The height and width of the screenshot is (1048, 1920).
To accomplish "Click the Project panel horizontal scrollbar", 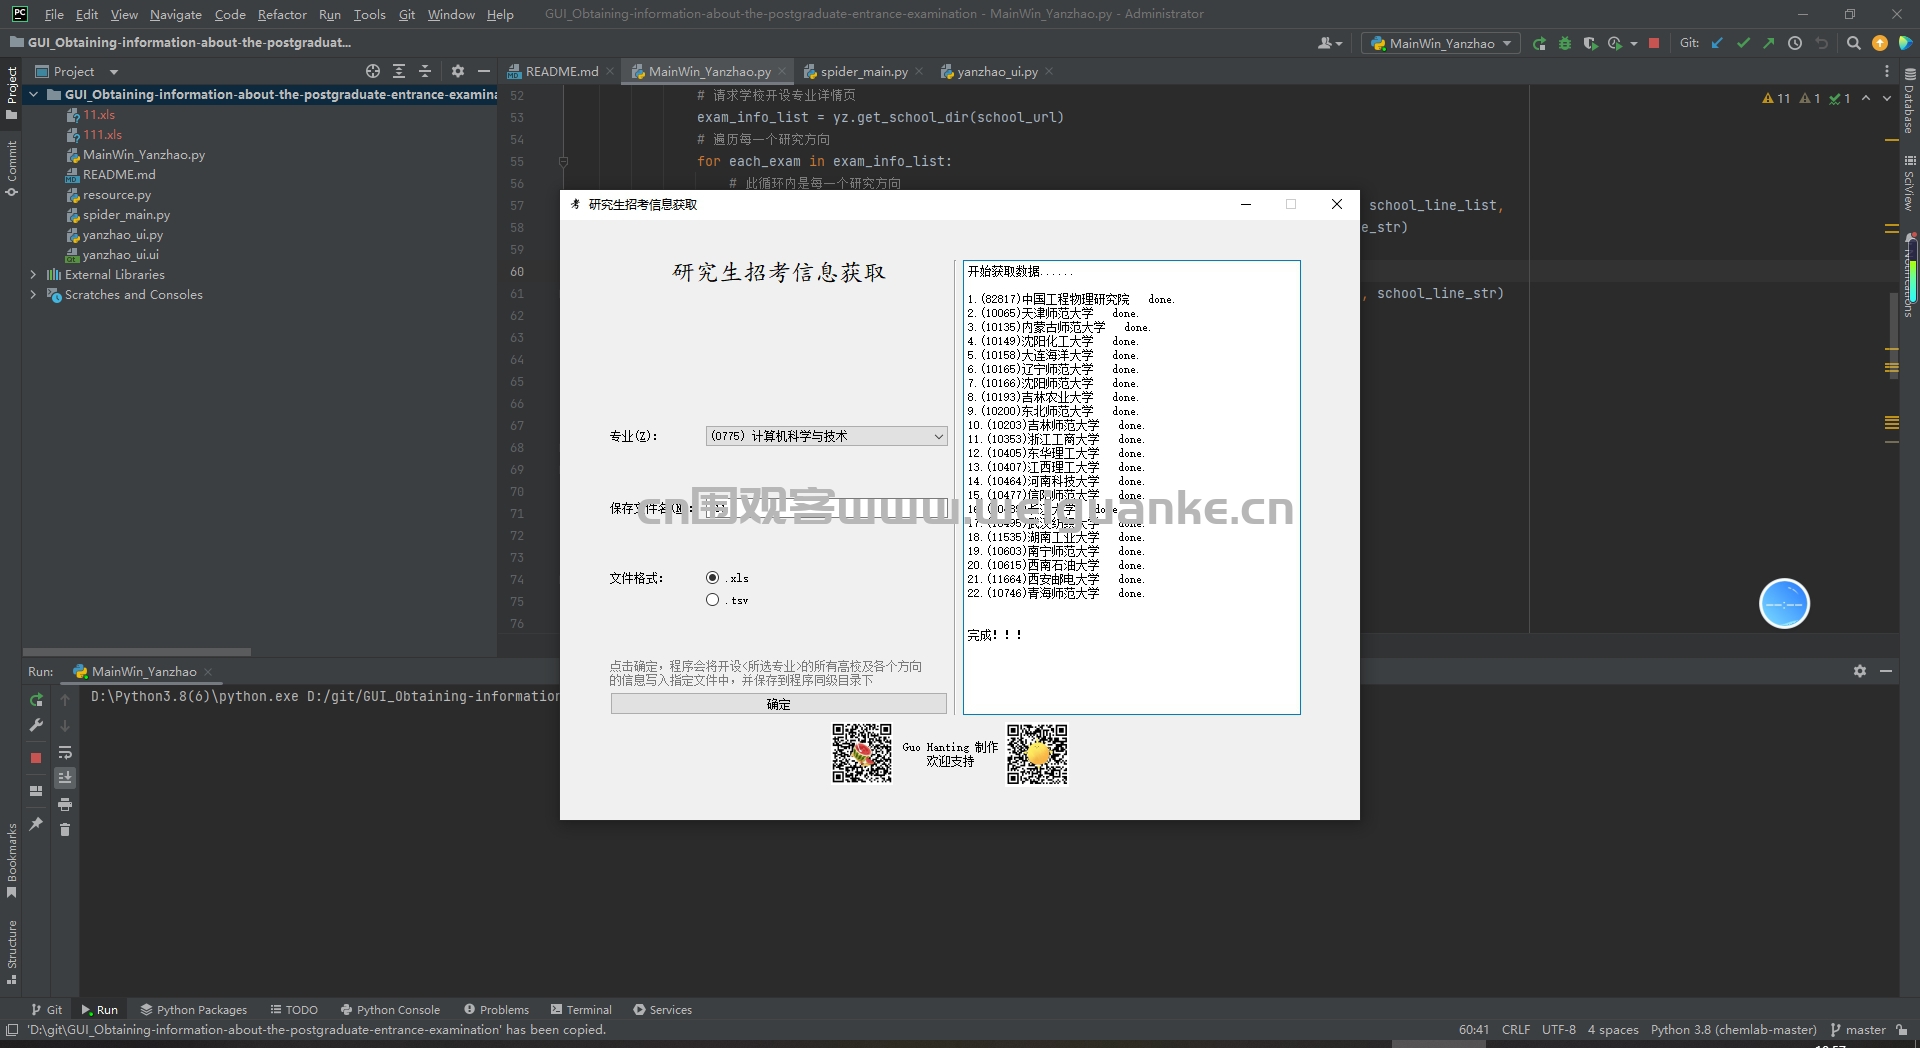I will (x=137, y=651).
